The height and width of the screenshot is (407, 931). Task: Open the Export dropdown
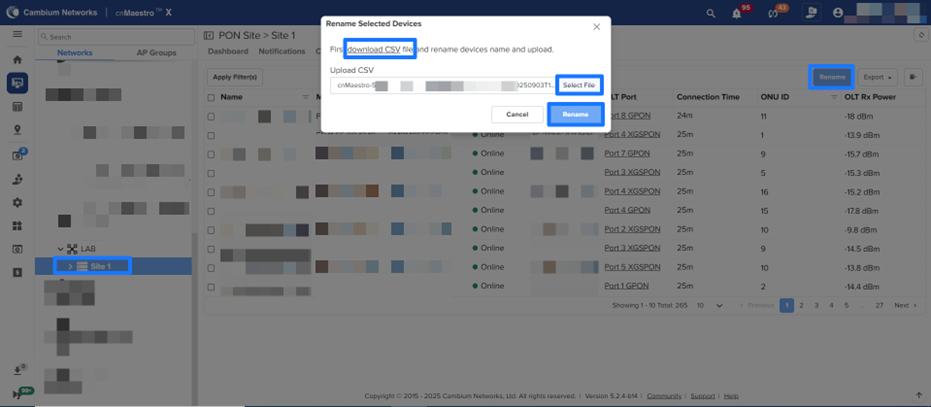(x=879, y=77)
